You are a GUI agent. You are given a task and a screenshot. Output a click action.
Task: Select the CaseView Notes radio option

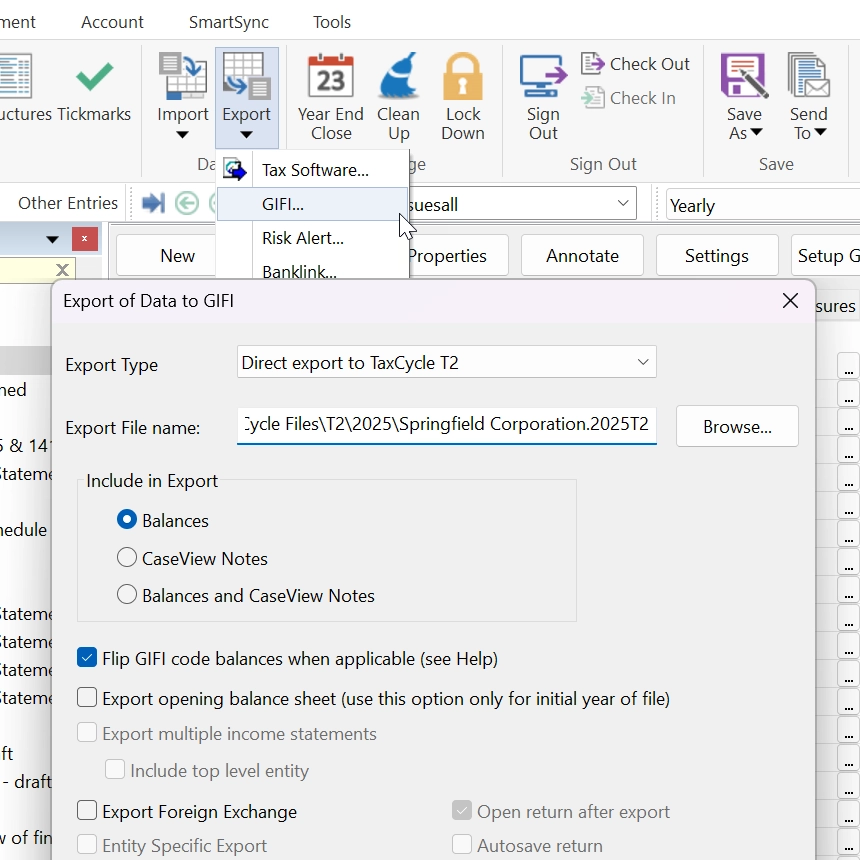coord(127,557)
